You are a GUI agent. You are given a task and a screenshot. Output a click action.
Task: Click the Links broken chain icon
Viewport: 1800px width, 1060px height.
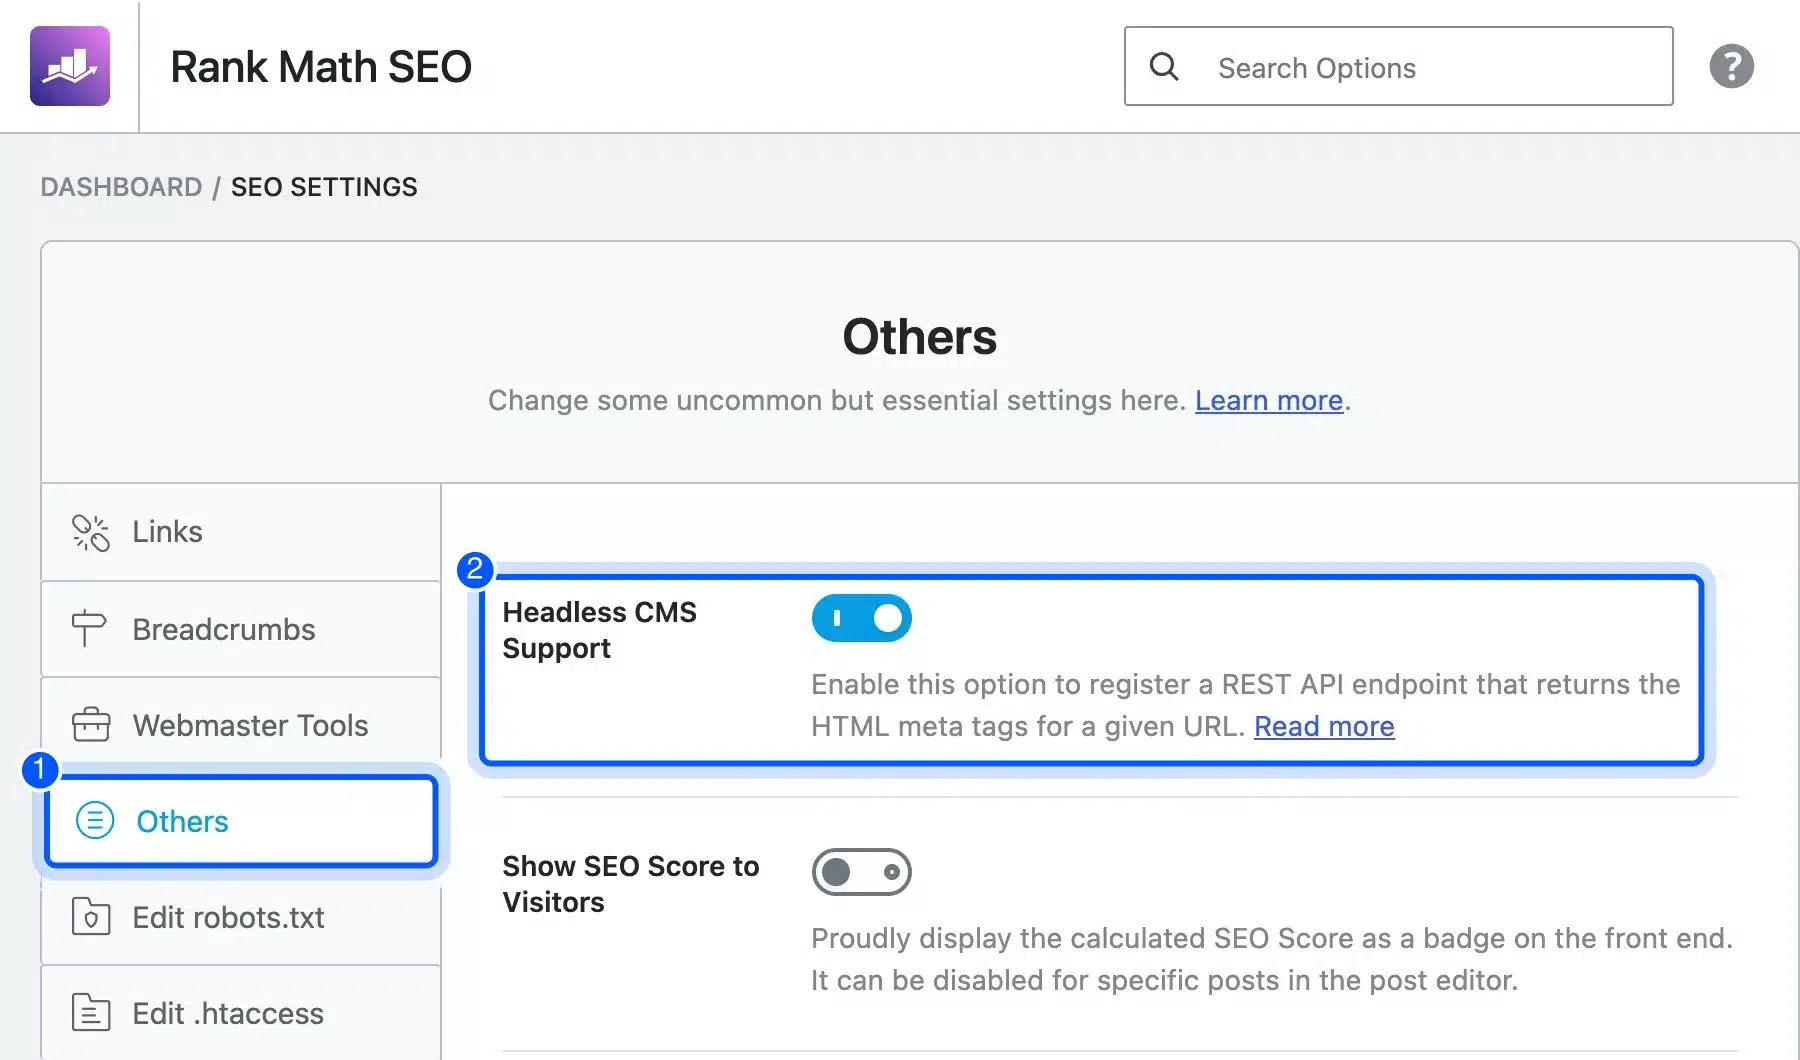click(90, 532)
